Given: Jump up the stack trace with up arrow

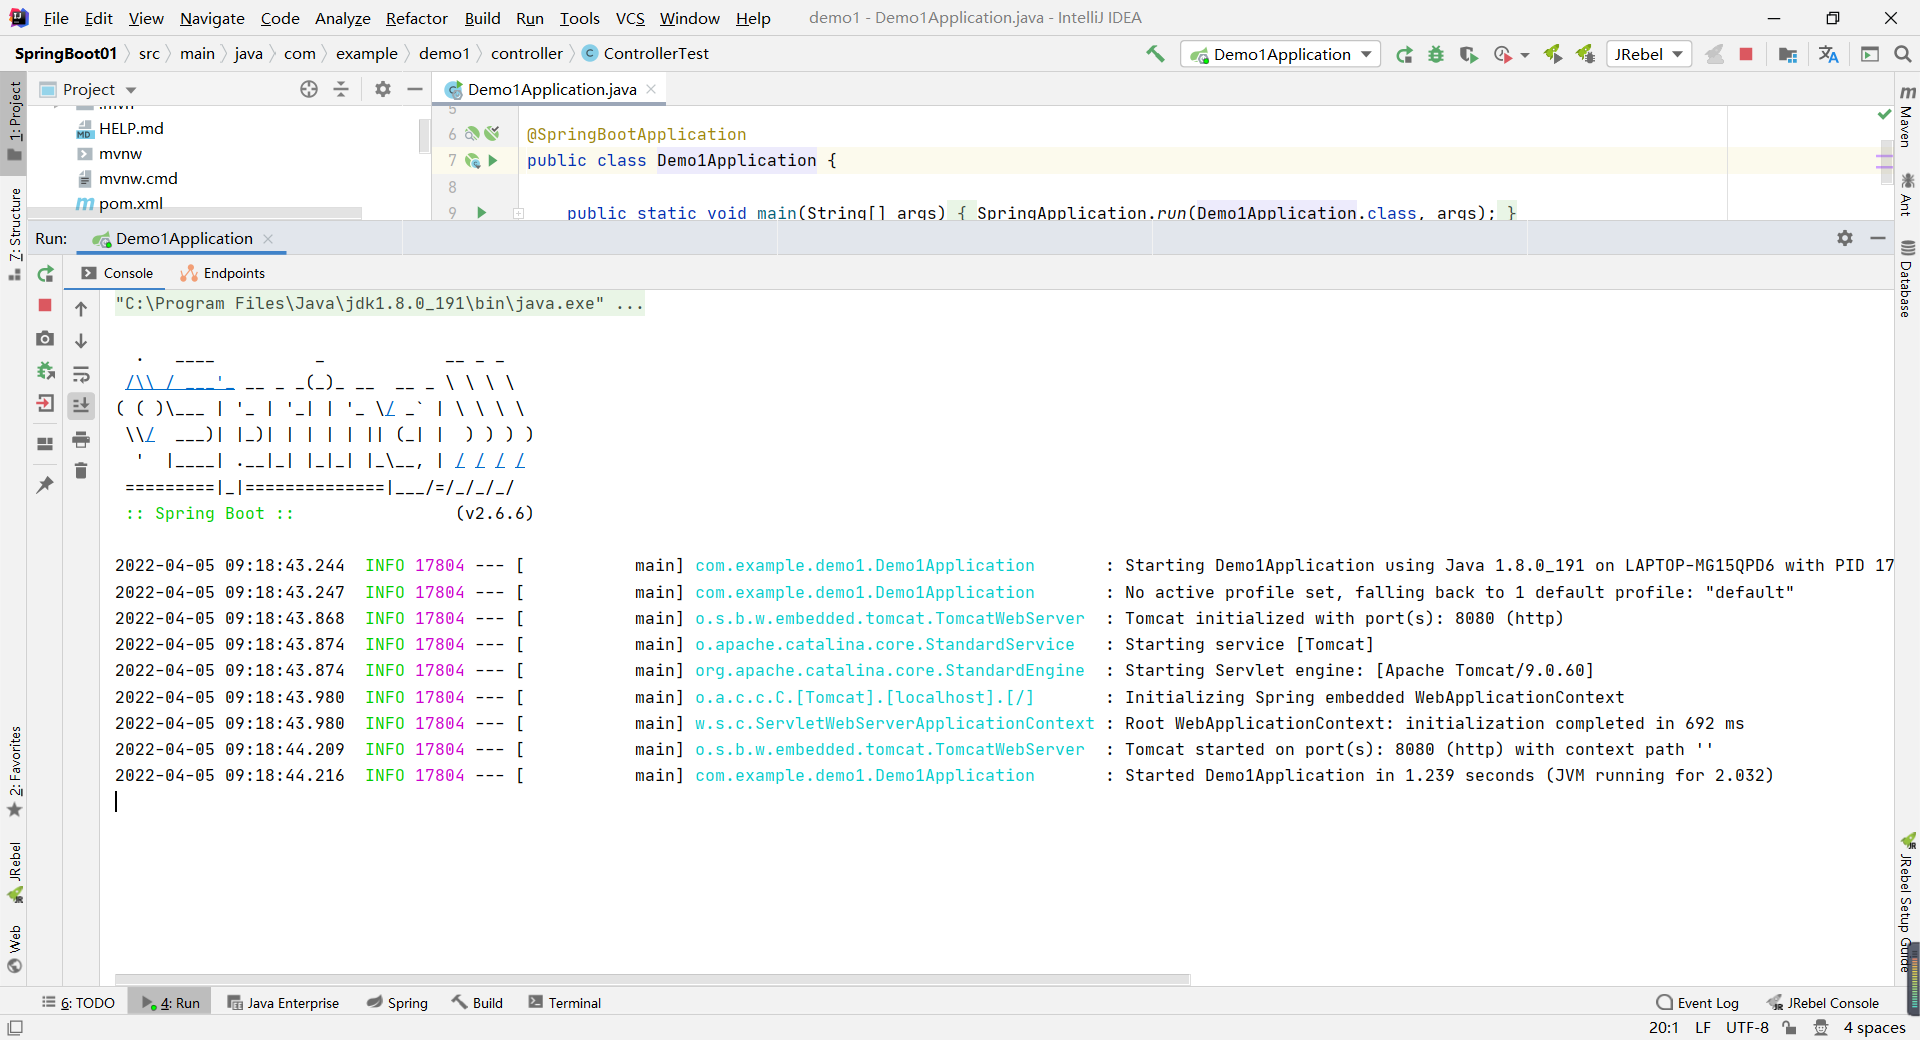Looking at the screenshot, I should point(81,309).
